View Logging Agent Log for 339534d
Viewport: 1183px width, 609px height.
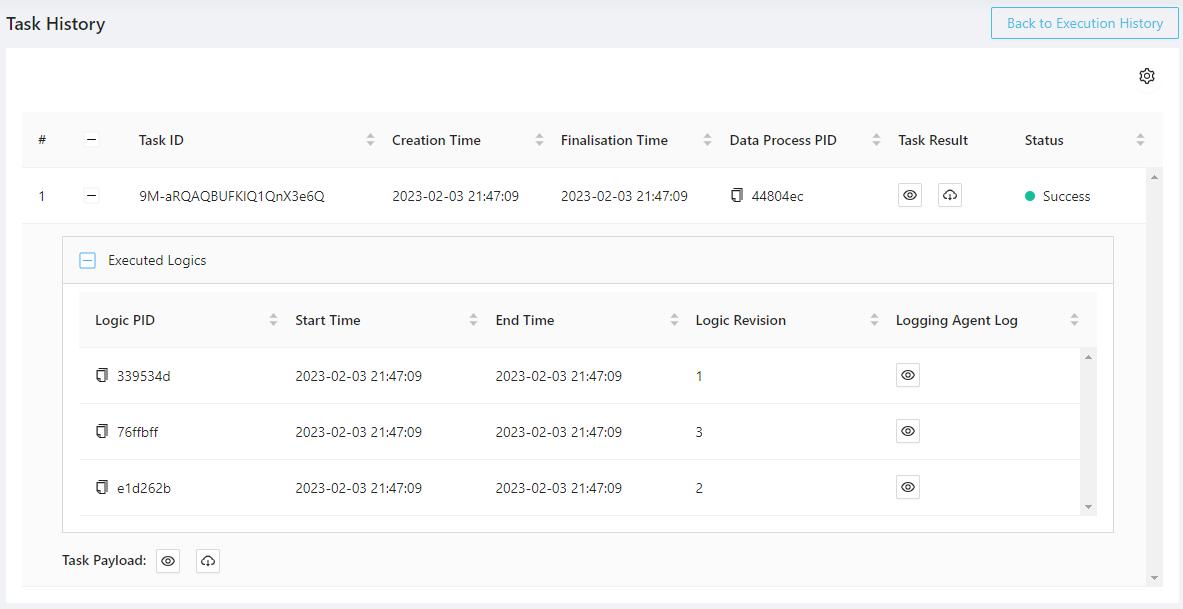(908, 376)
